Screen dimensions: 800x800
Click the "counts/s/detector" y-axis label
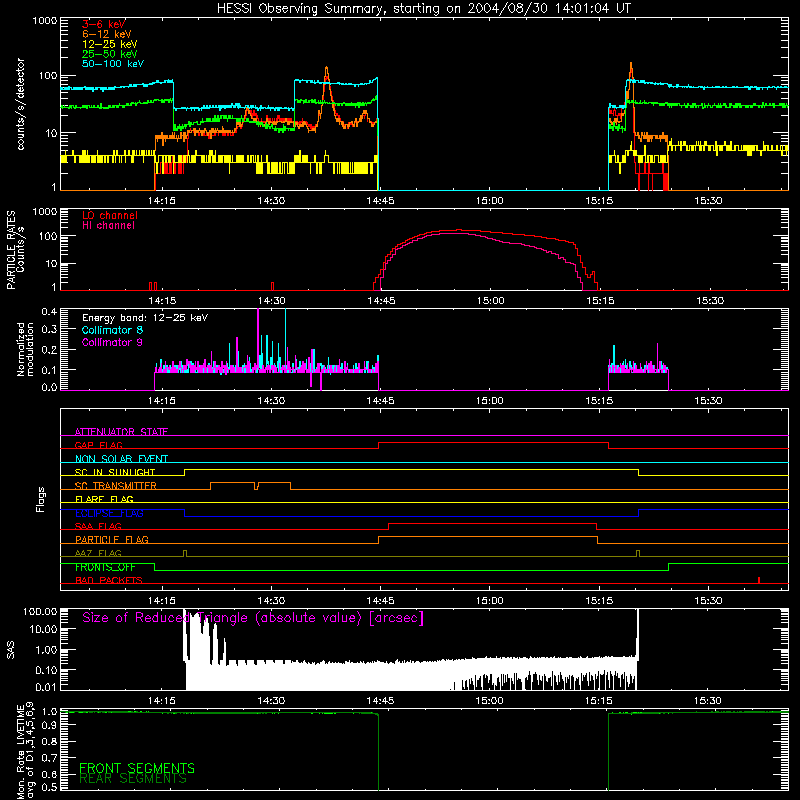point(21,104)
